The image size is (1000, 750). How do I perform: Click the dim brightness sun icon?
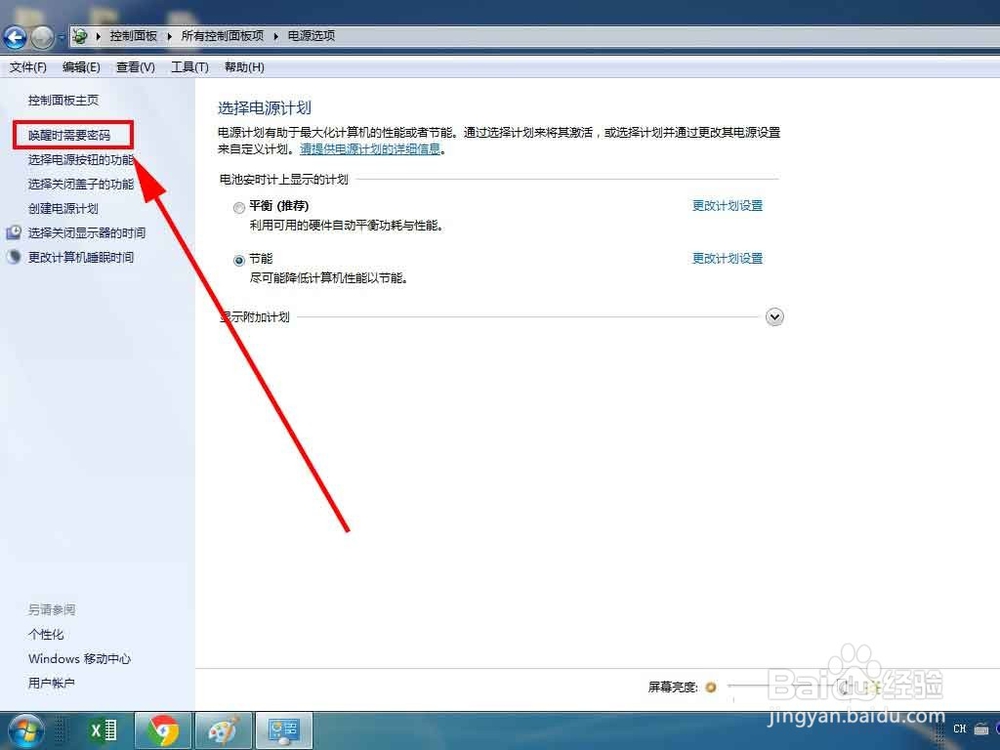[710, 687]
